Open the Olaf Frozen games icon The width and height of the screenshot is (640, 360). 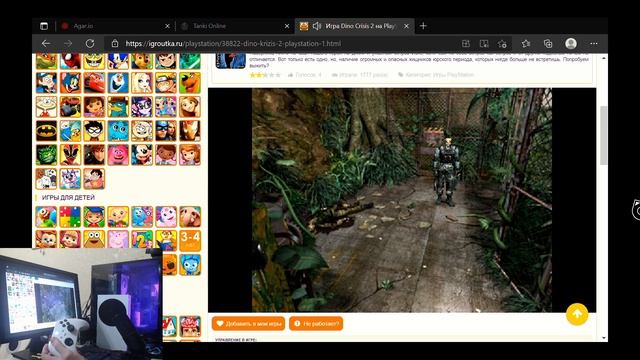(118, 82)
